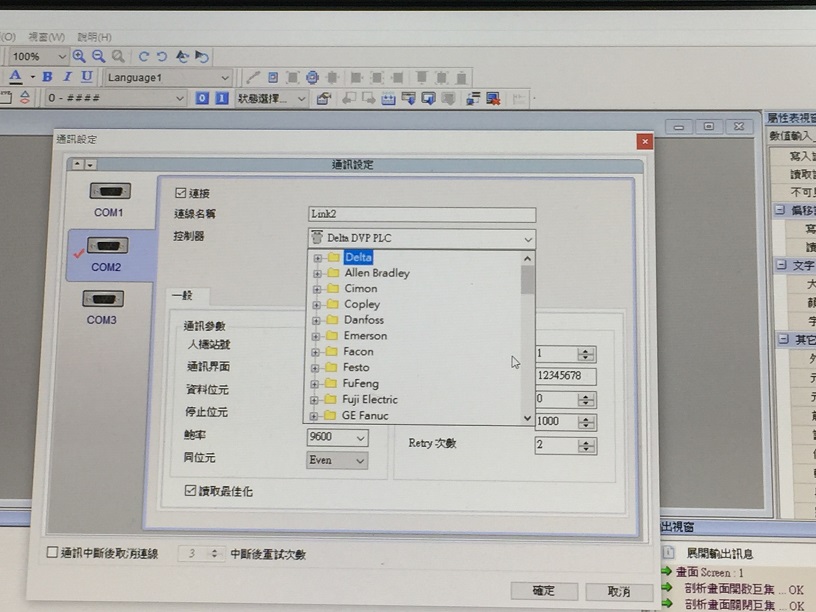Screen dimensions: 816x612
Task: Click the 取消 button
Action: [619, 592]
